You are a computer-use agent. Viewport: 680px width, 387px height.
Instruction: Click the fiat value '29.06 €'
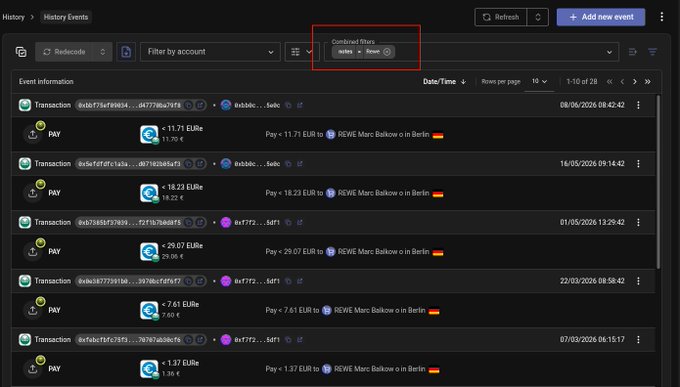click(173, 256)
